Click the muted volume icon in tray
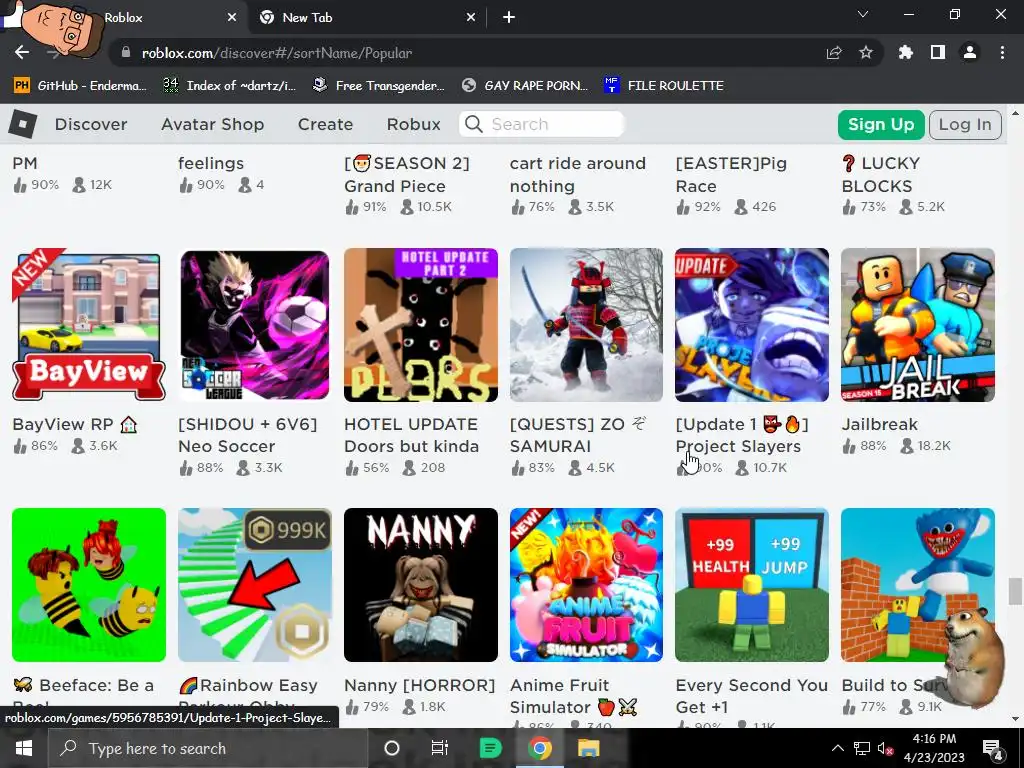Viewport: 1024px width, 768px height. coord(885,748)
